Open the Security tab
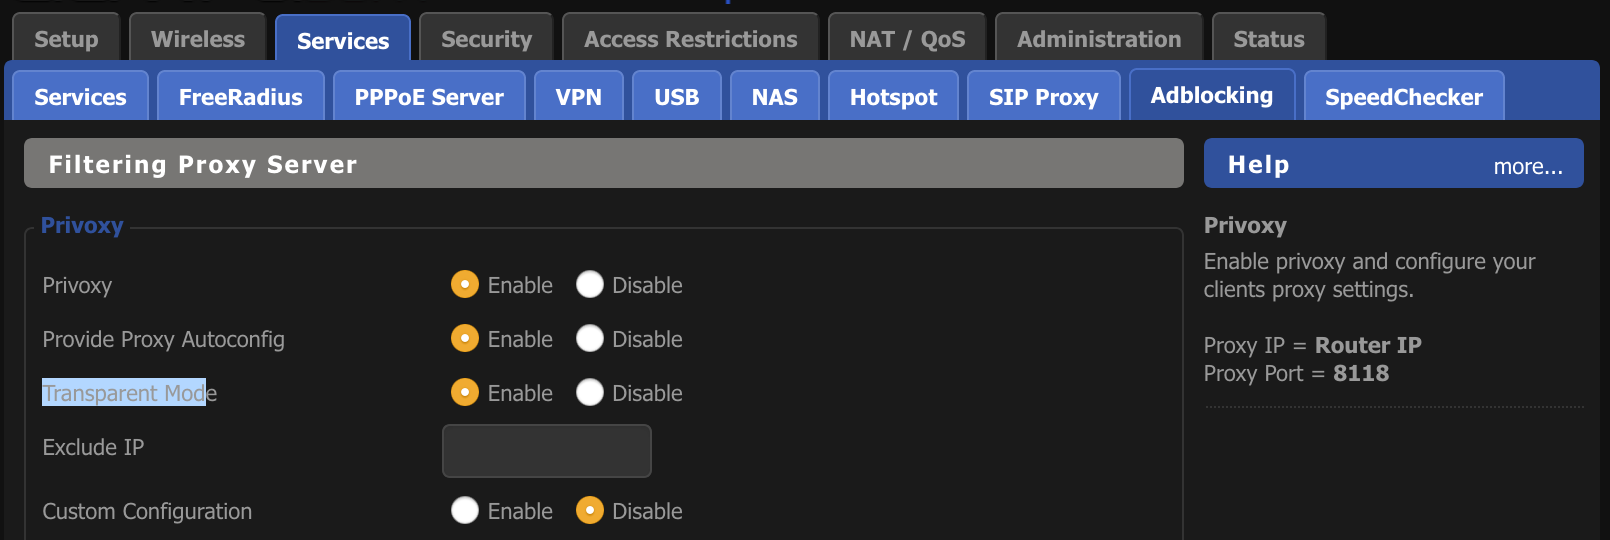The width and height of the screenshot is (1610, 540). pyautogui.click(x=486, y=39)
